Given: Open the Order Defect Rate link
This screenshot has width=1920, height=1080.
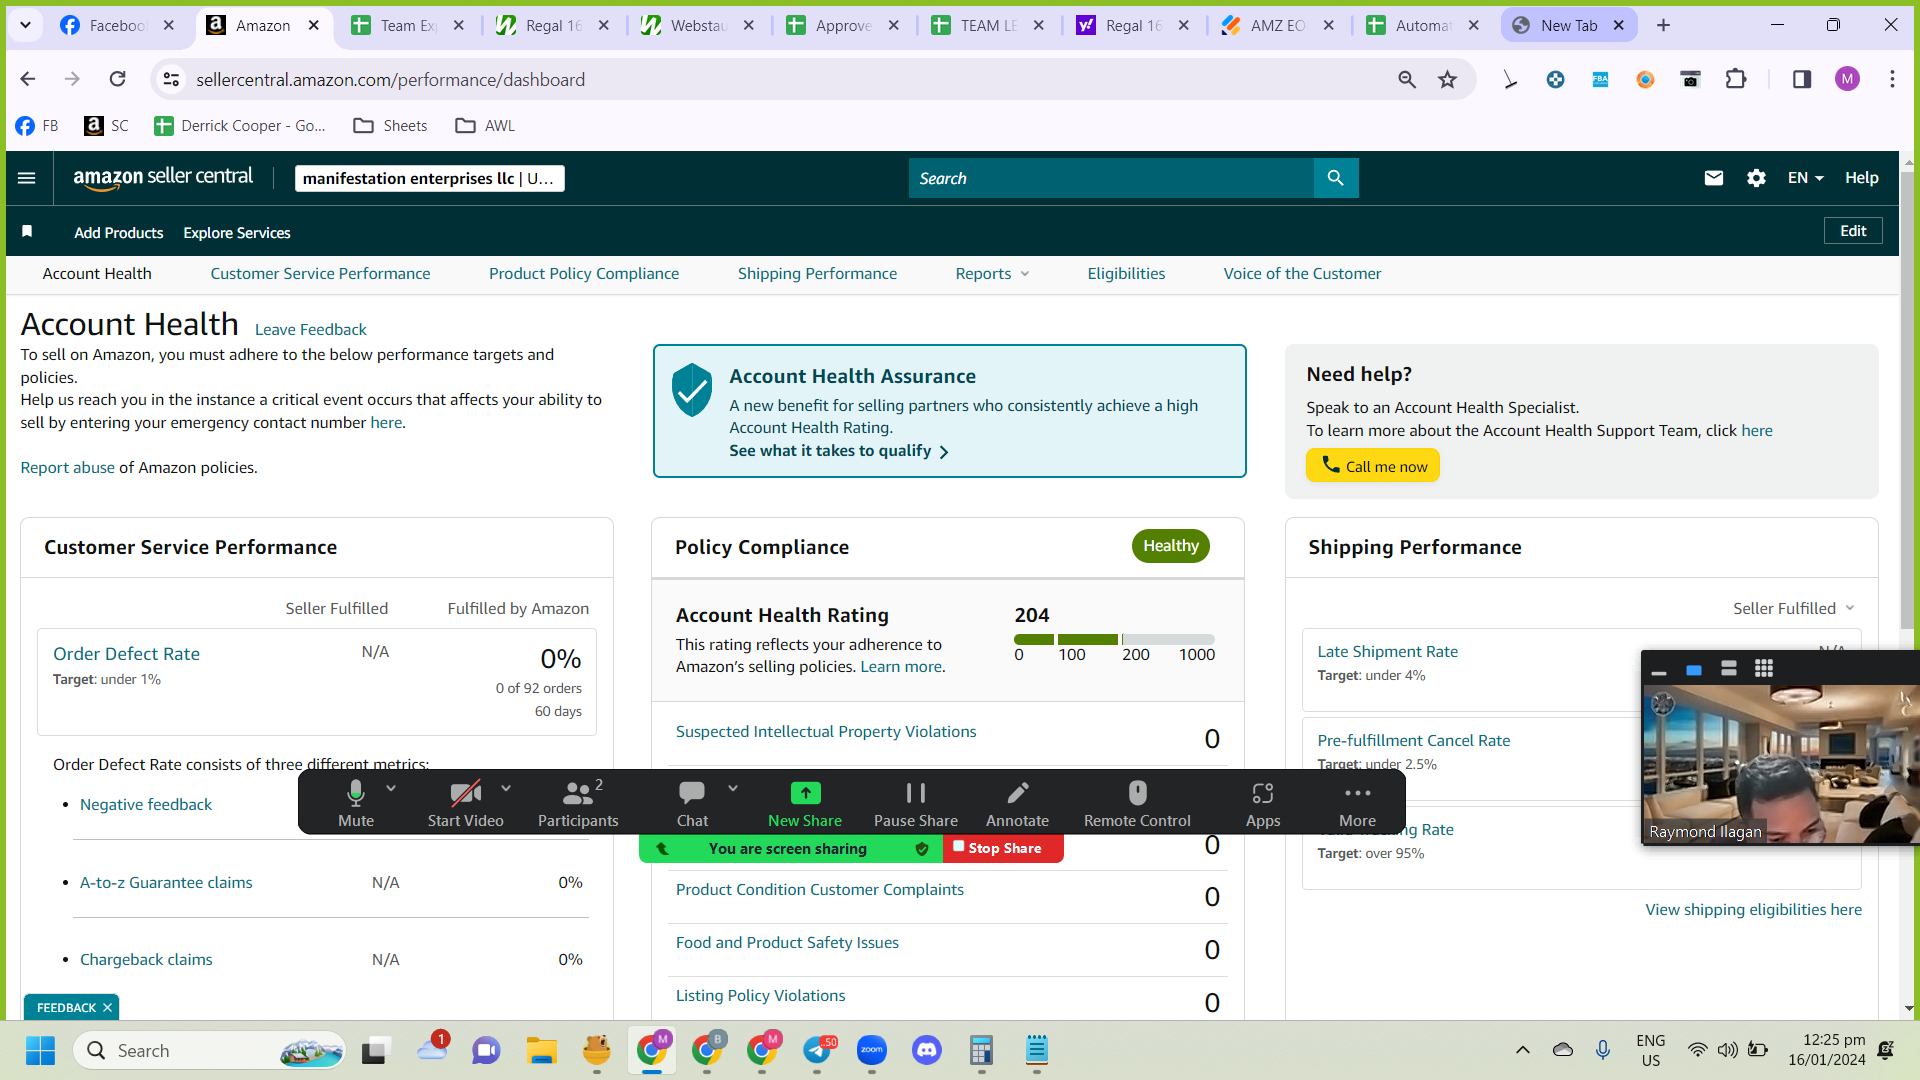Looking at the screenshot, I should point(126,654).
